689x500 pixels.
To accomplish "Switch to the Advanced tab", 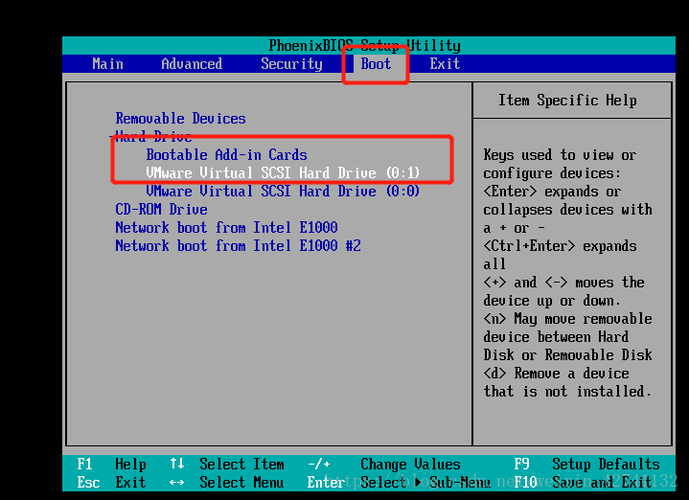I will pyautogui.click(x=192, y=64).
